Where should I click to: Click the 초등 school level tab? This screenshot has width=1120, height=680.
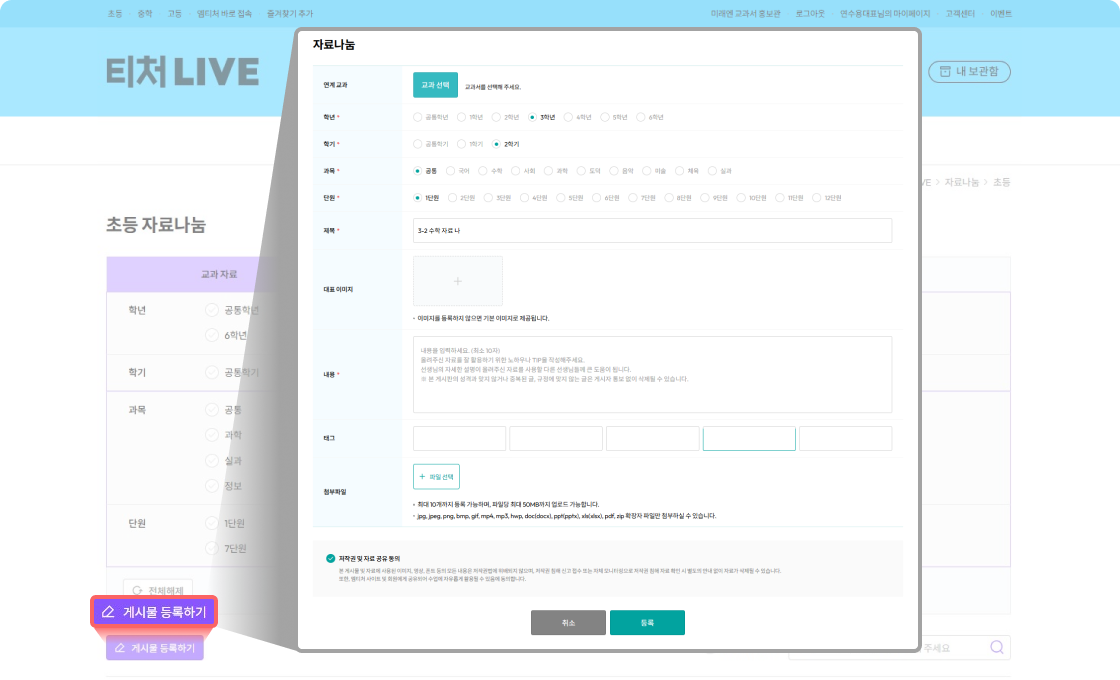[115, 14]
